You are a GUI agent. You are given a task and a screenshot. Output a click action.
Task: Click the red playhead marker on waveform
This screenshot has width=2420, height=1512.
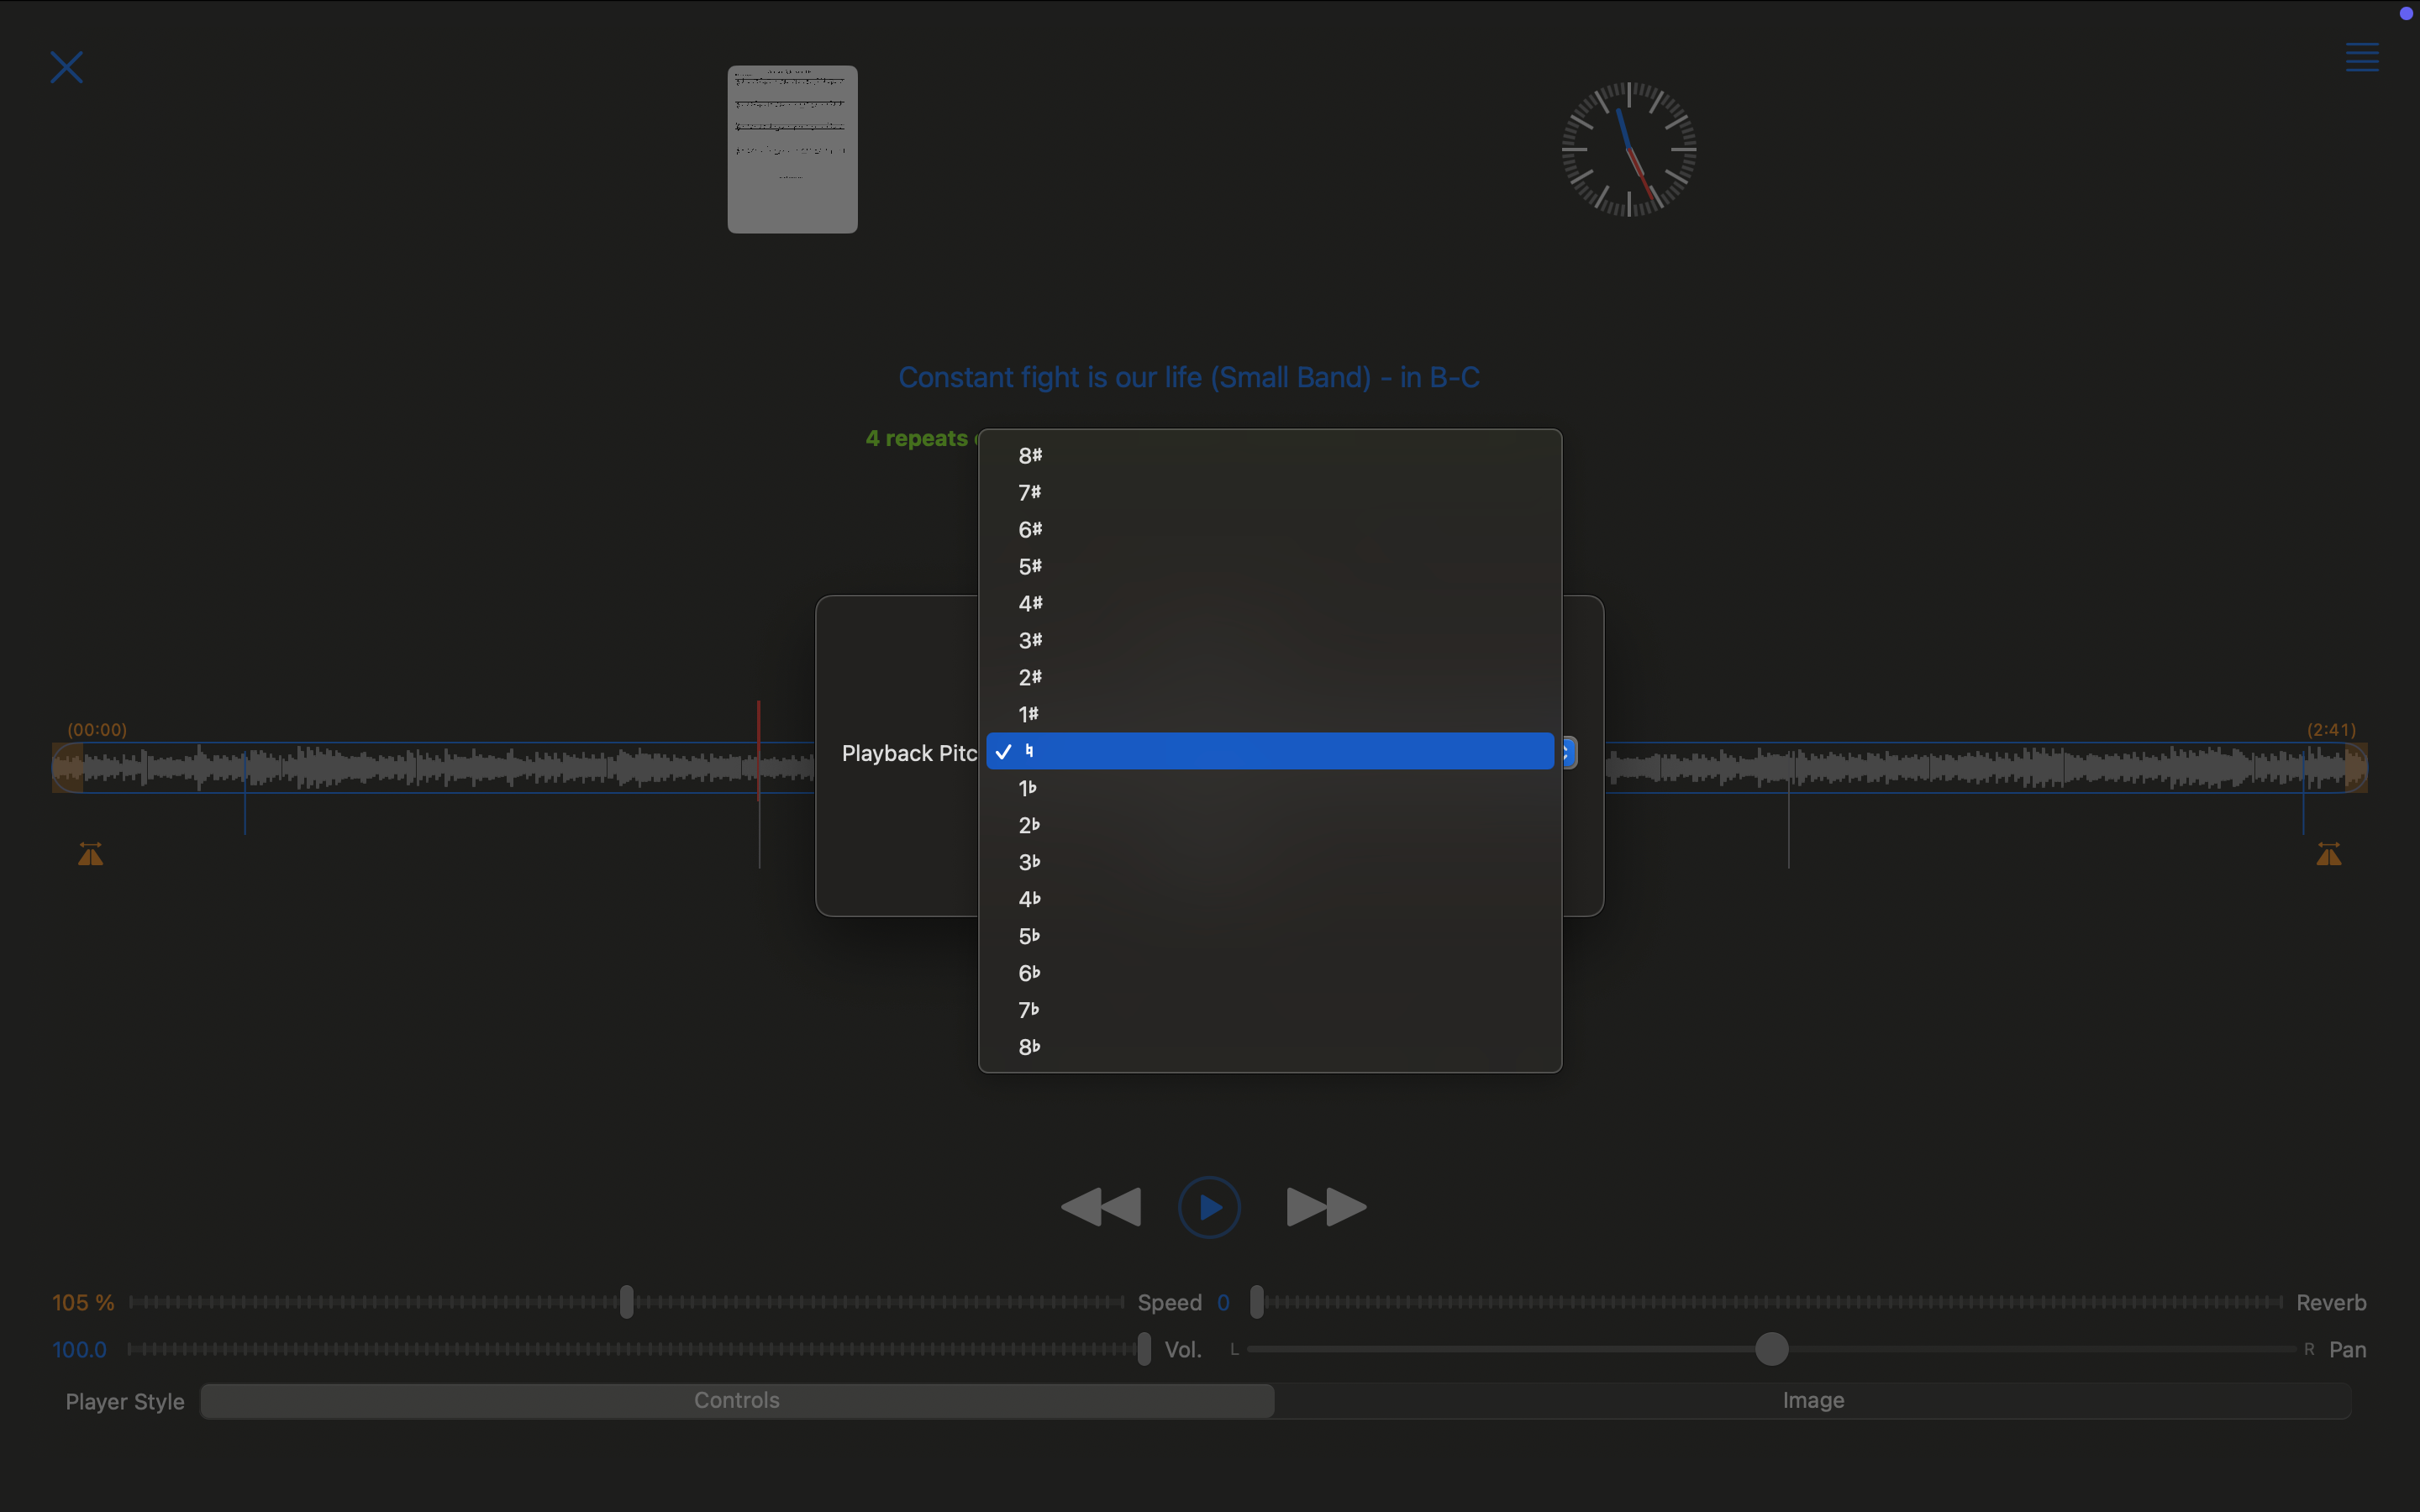coord(759,751)
